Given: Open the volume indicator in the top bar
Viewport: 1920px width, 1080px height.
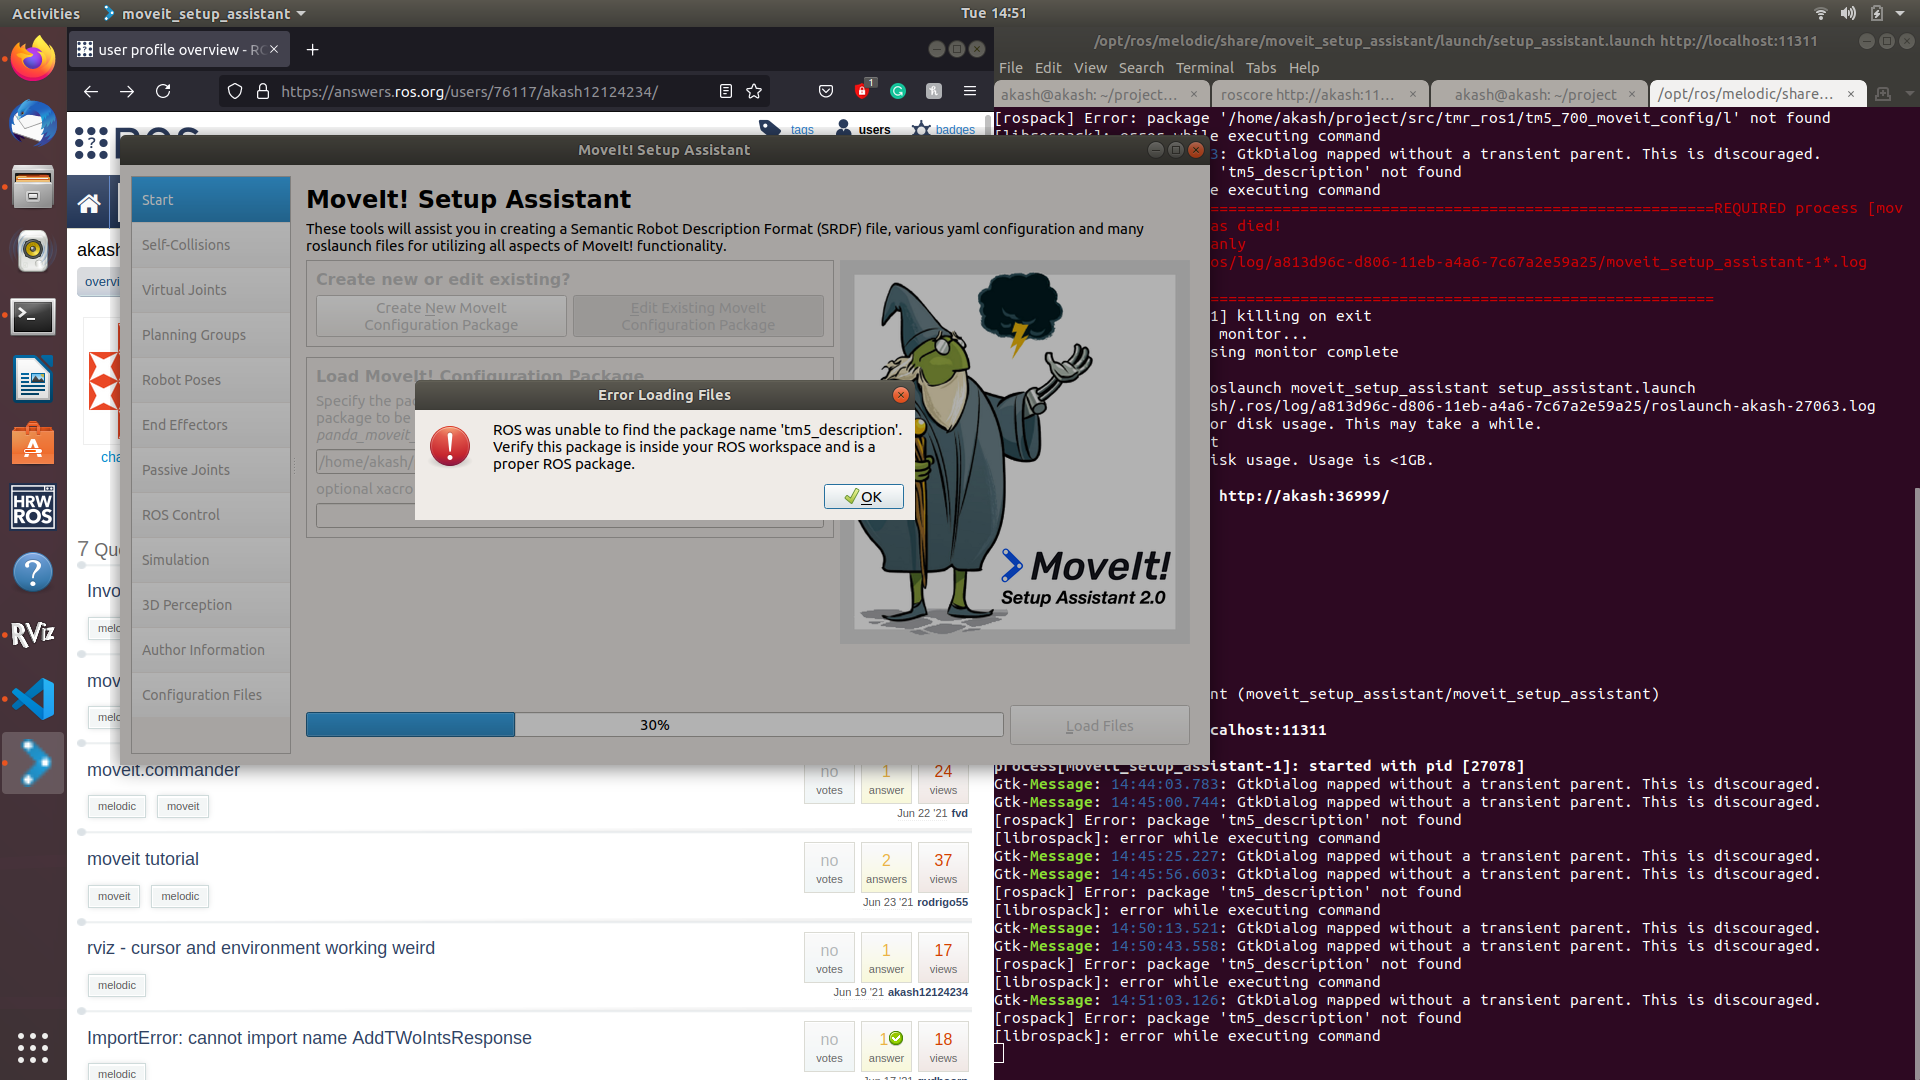Looking at the screenshot, I should point(1848,13).
